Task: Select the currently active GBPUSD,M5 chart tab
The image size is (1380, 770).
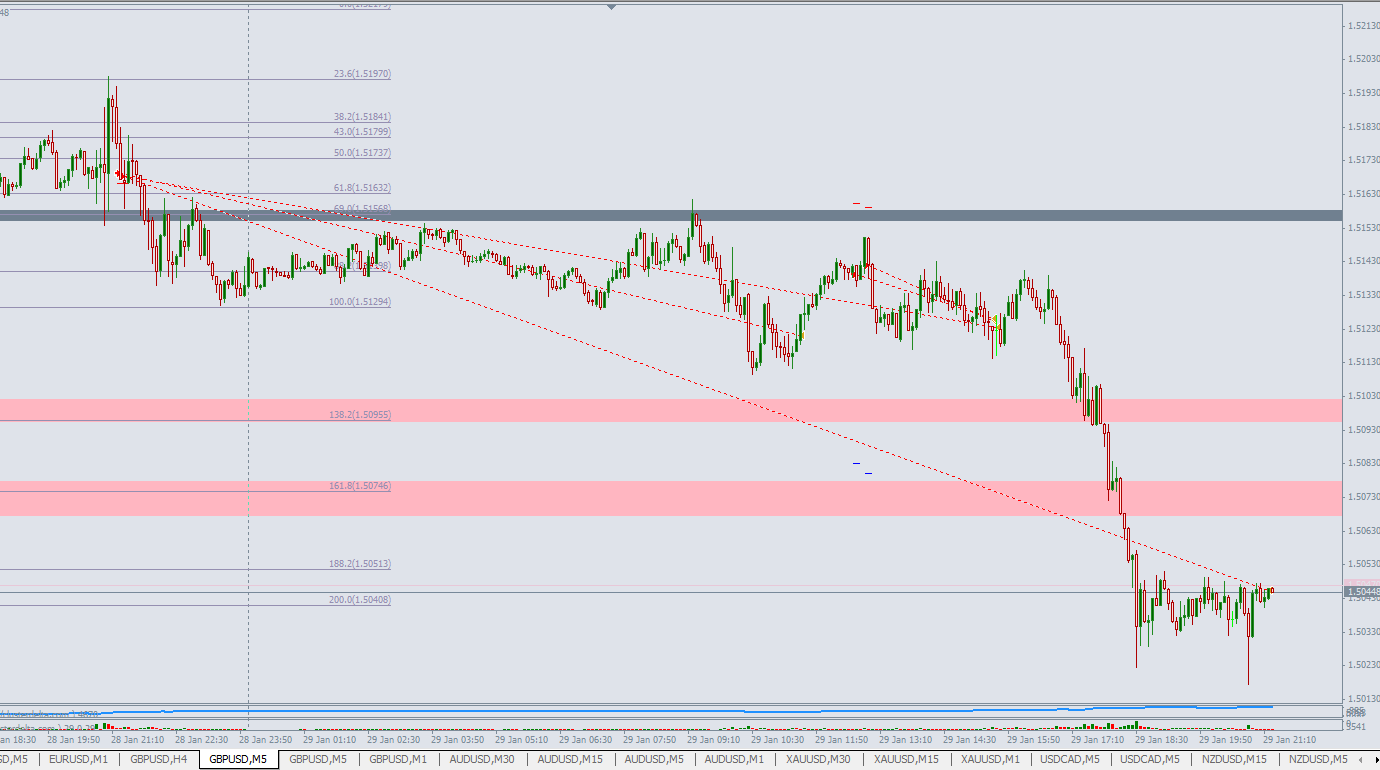Action: (238, 760)
